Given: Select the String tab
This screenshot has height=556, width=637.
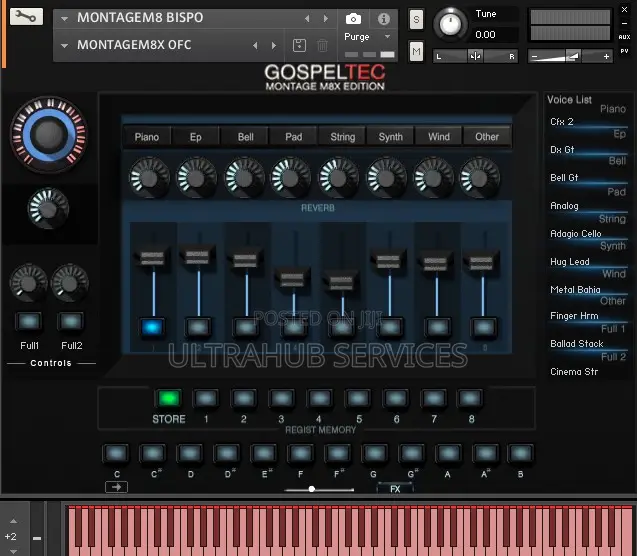Looking at the screenshot, I should pos(342,137).
